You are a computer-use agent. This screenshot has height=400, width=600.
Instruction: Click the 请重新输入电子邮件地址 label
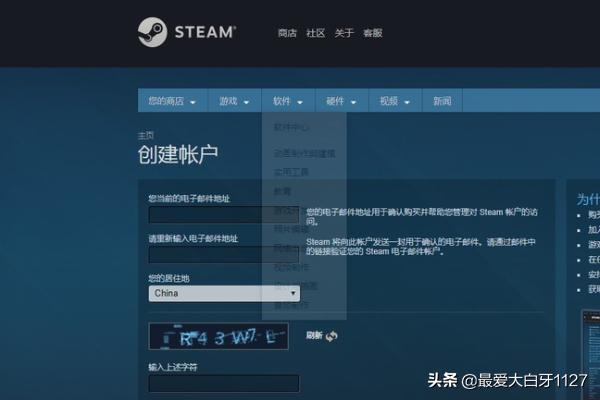[193, 239]
